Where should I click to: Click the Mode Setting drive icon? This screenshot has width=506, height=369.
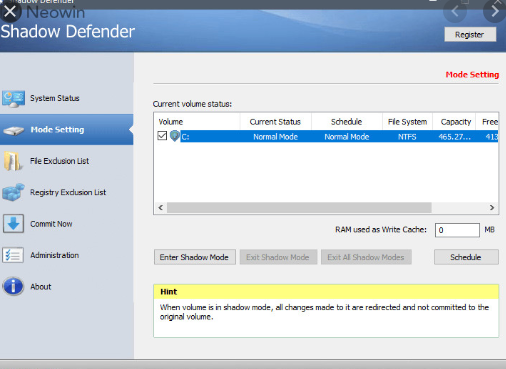13,130
